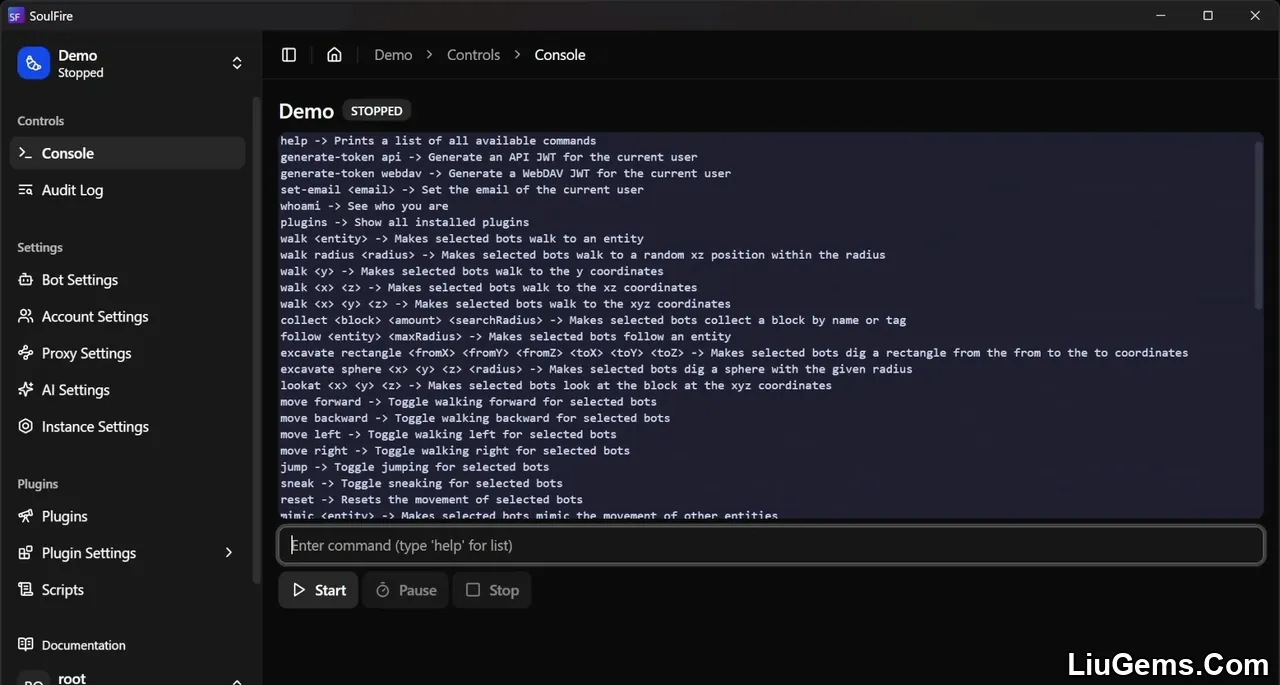Click the 'generate-token api' console line

coord(489,157)
